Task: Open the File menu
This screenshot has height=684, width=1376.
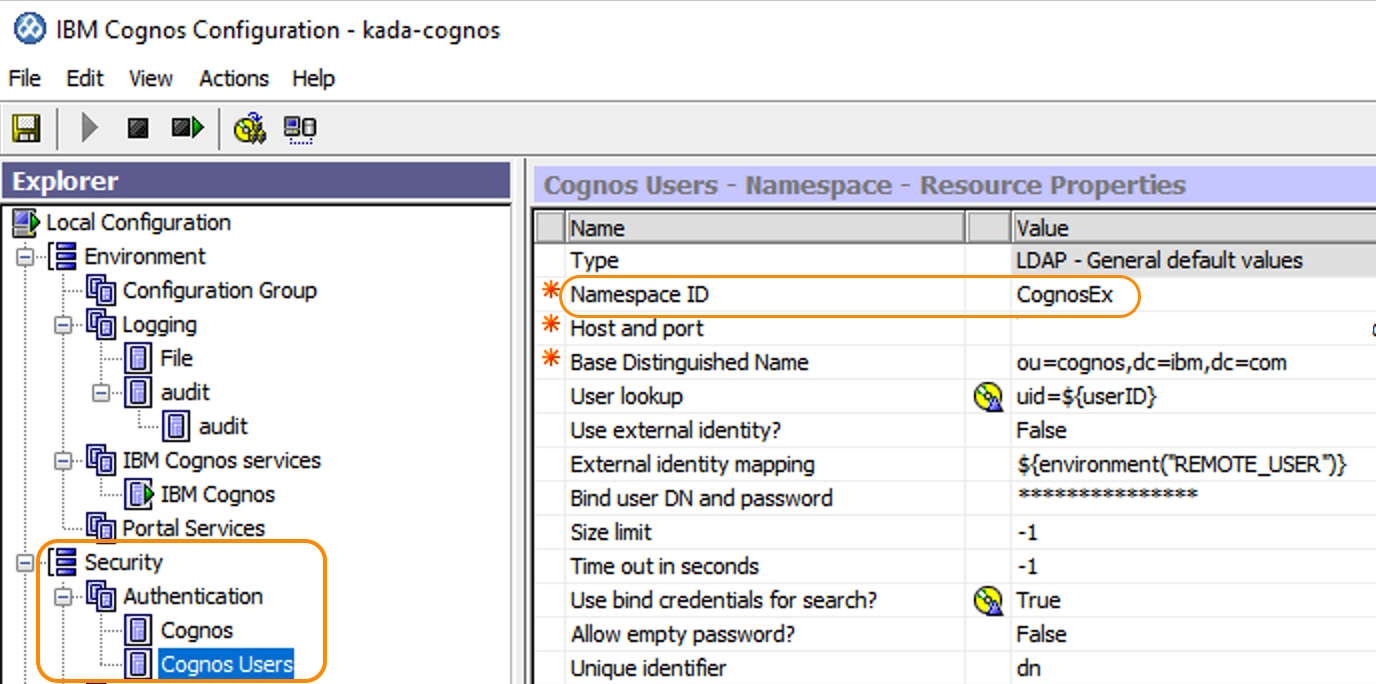Action: point(23,78)
